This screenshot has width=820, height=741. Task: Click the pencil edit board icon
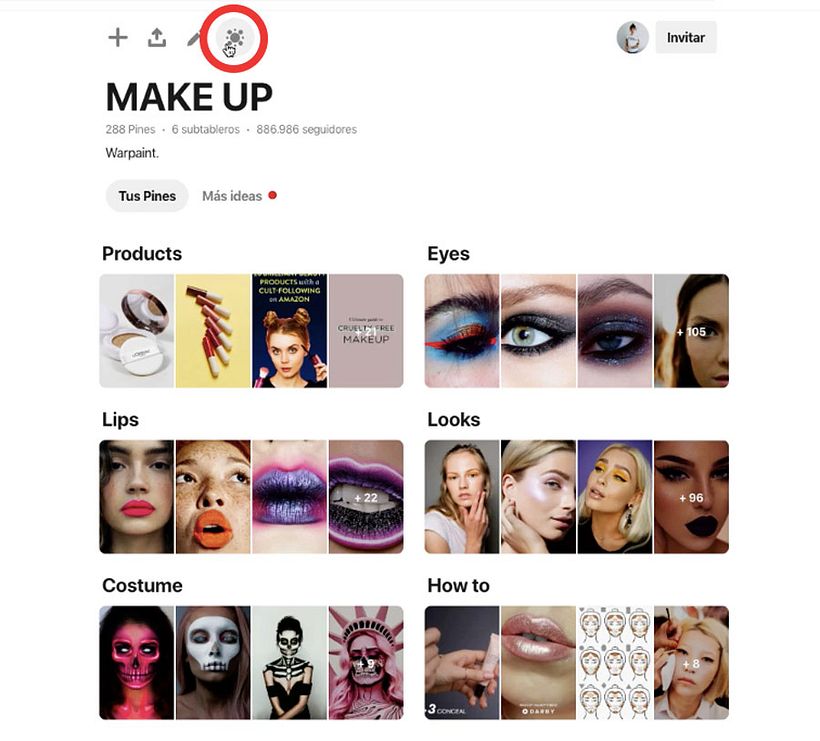point(193,39)
